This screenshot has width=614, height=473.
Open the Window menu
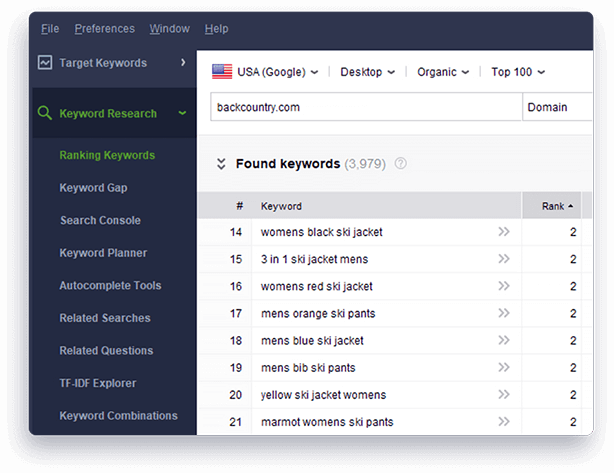pyautogui.click(x=170, y=29)
